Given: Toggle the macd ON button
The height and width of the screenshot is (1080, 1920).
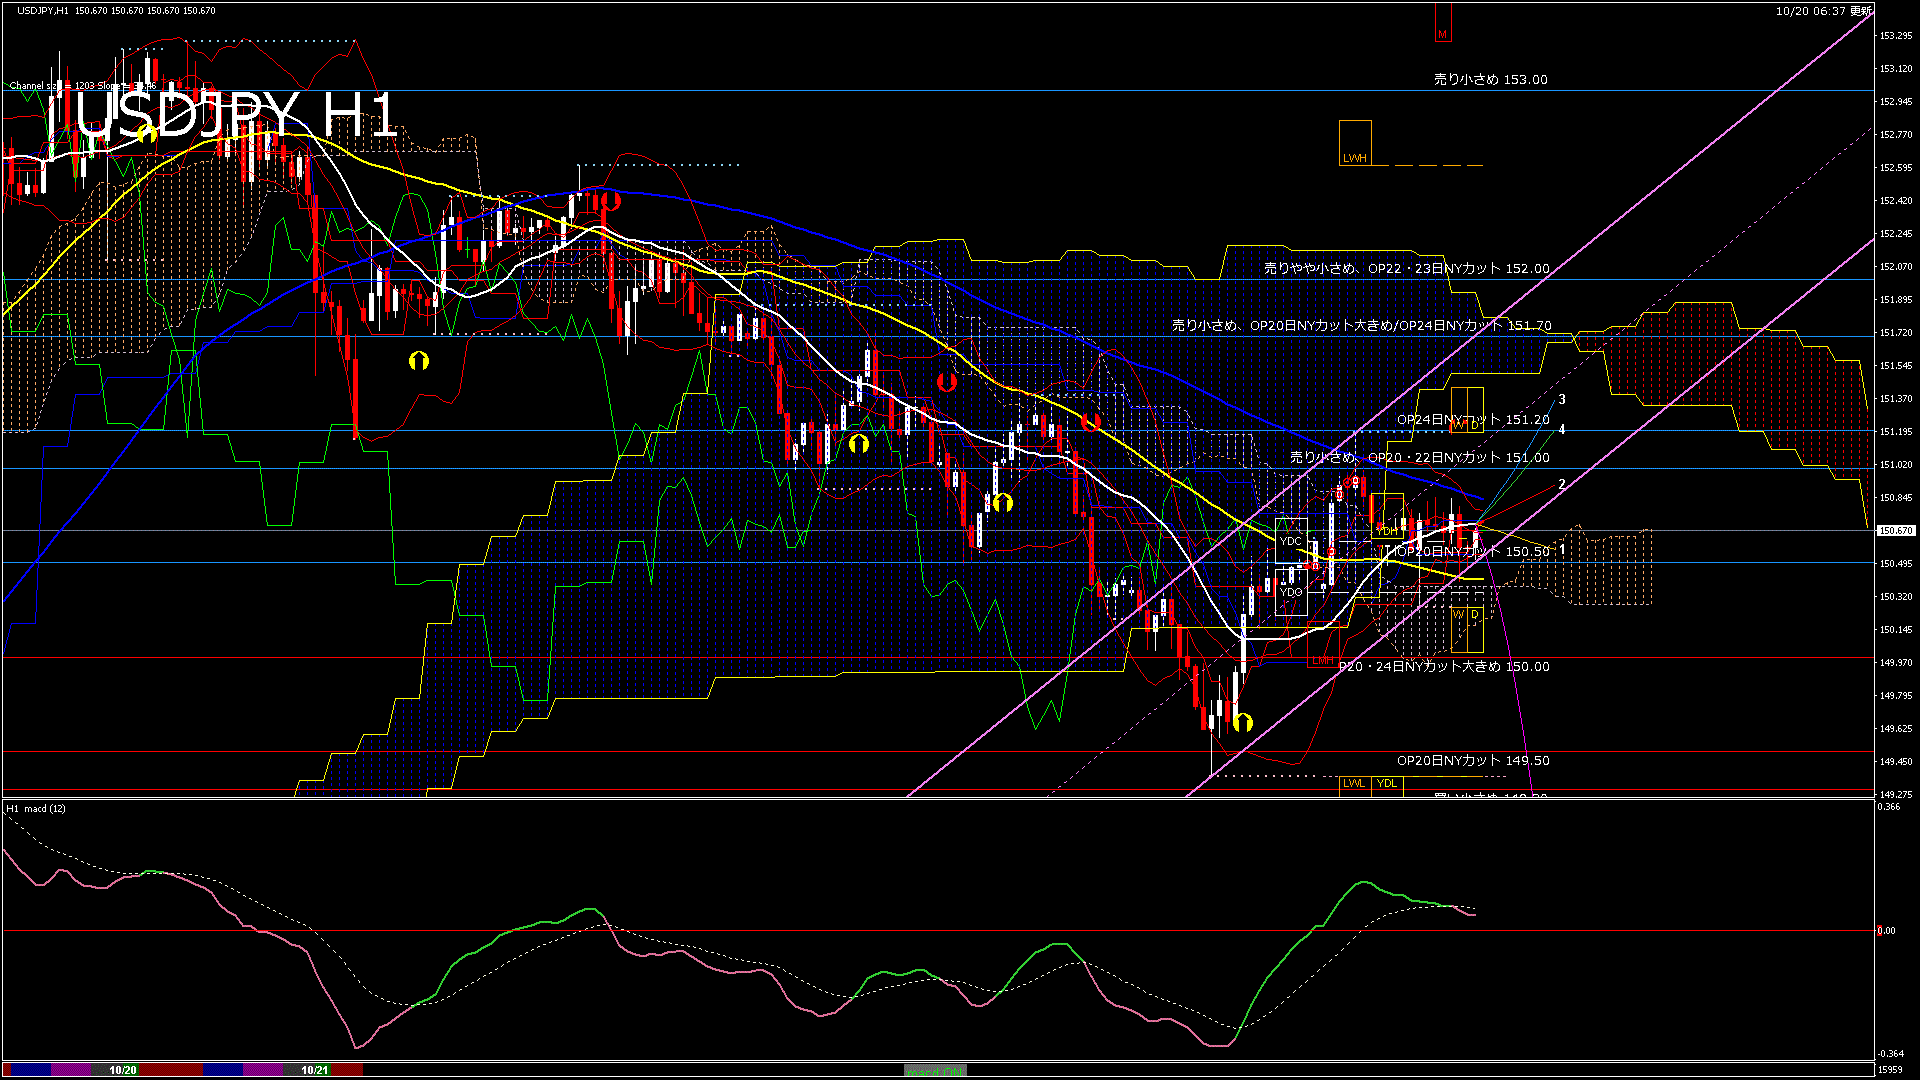Looking at the screenshot, I should point(935,1071).
